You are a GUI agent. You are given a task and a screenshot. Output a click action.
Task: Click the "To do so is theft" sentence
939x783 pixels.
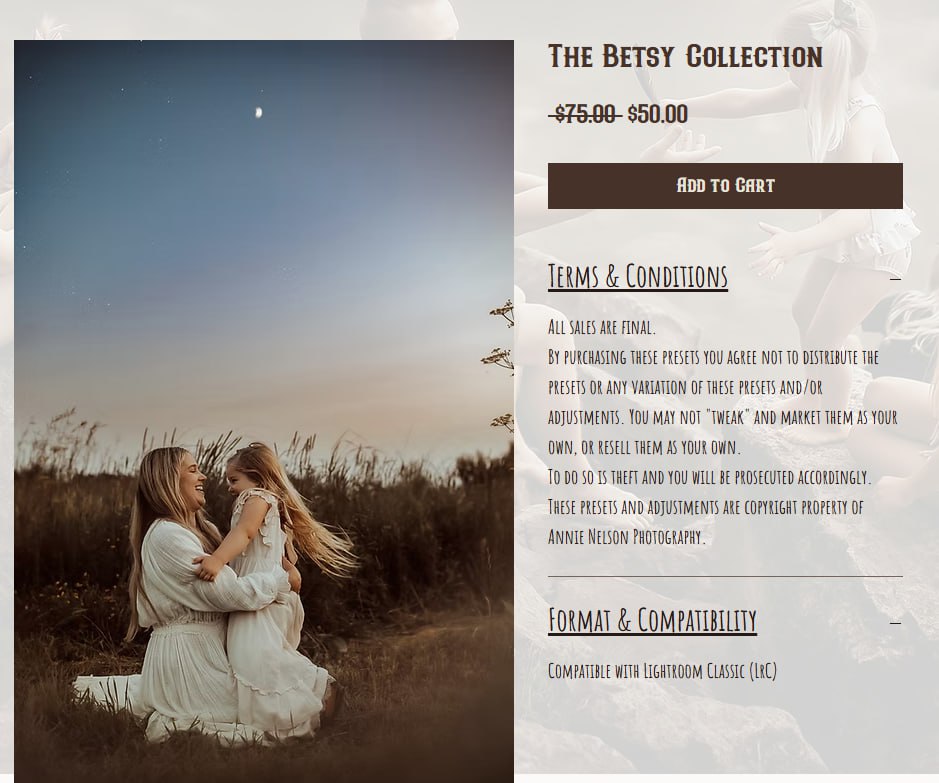click(709, 477)
